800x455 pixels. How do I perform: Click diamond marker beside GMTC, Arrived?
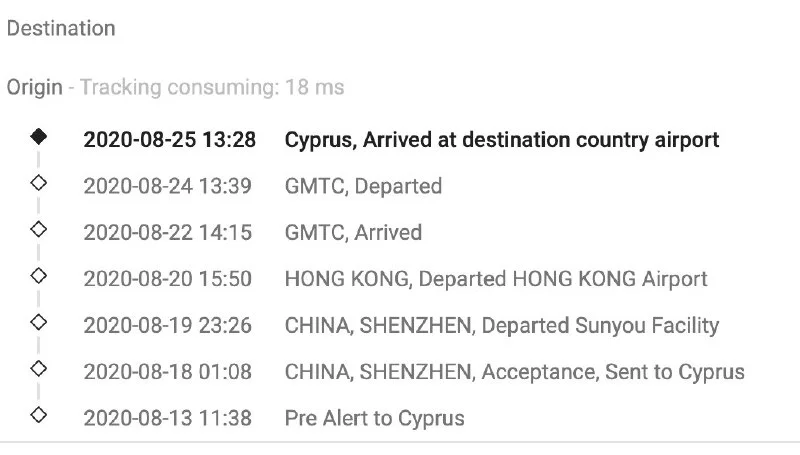point(39,229)
